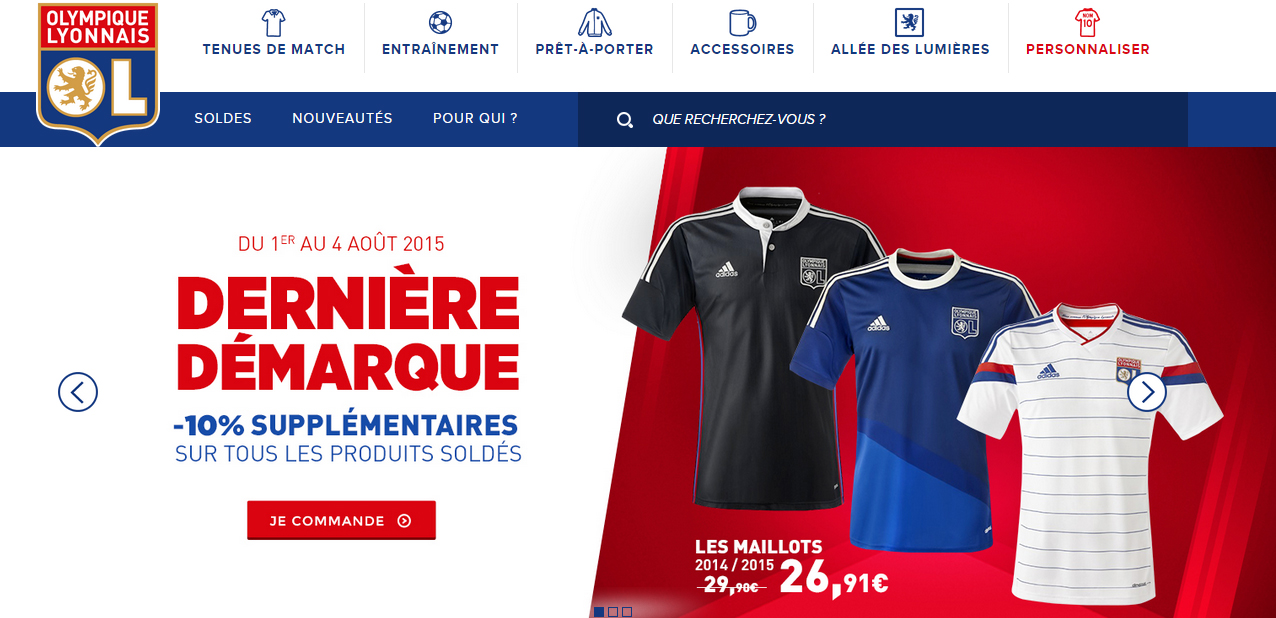Click the Je commande button

[x=341, y=520]
